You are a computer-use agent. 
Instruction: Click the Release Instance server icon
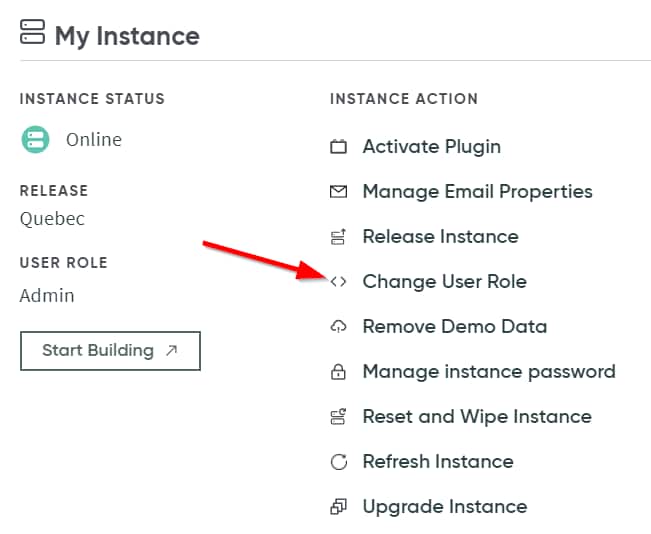pos(338,237)
